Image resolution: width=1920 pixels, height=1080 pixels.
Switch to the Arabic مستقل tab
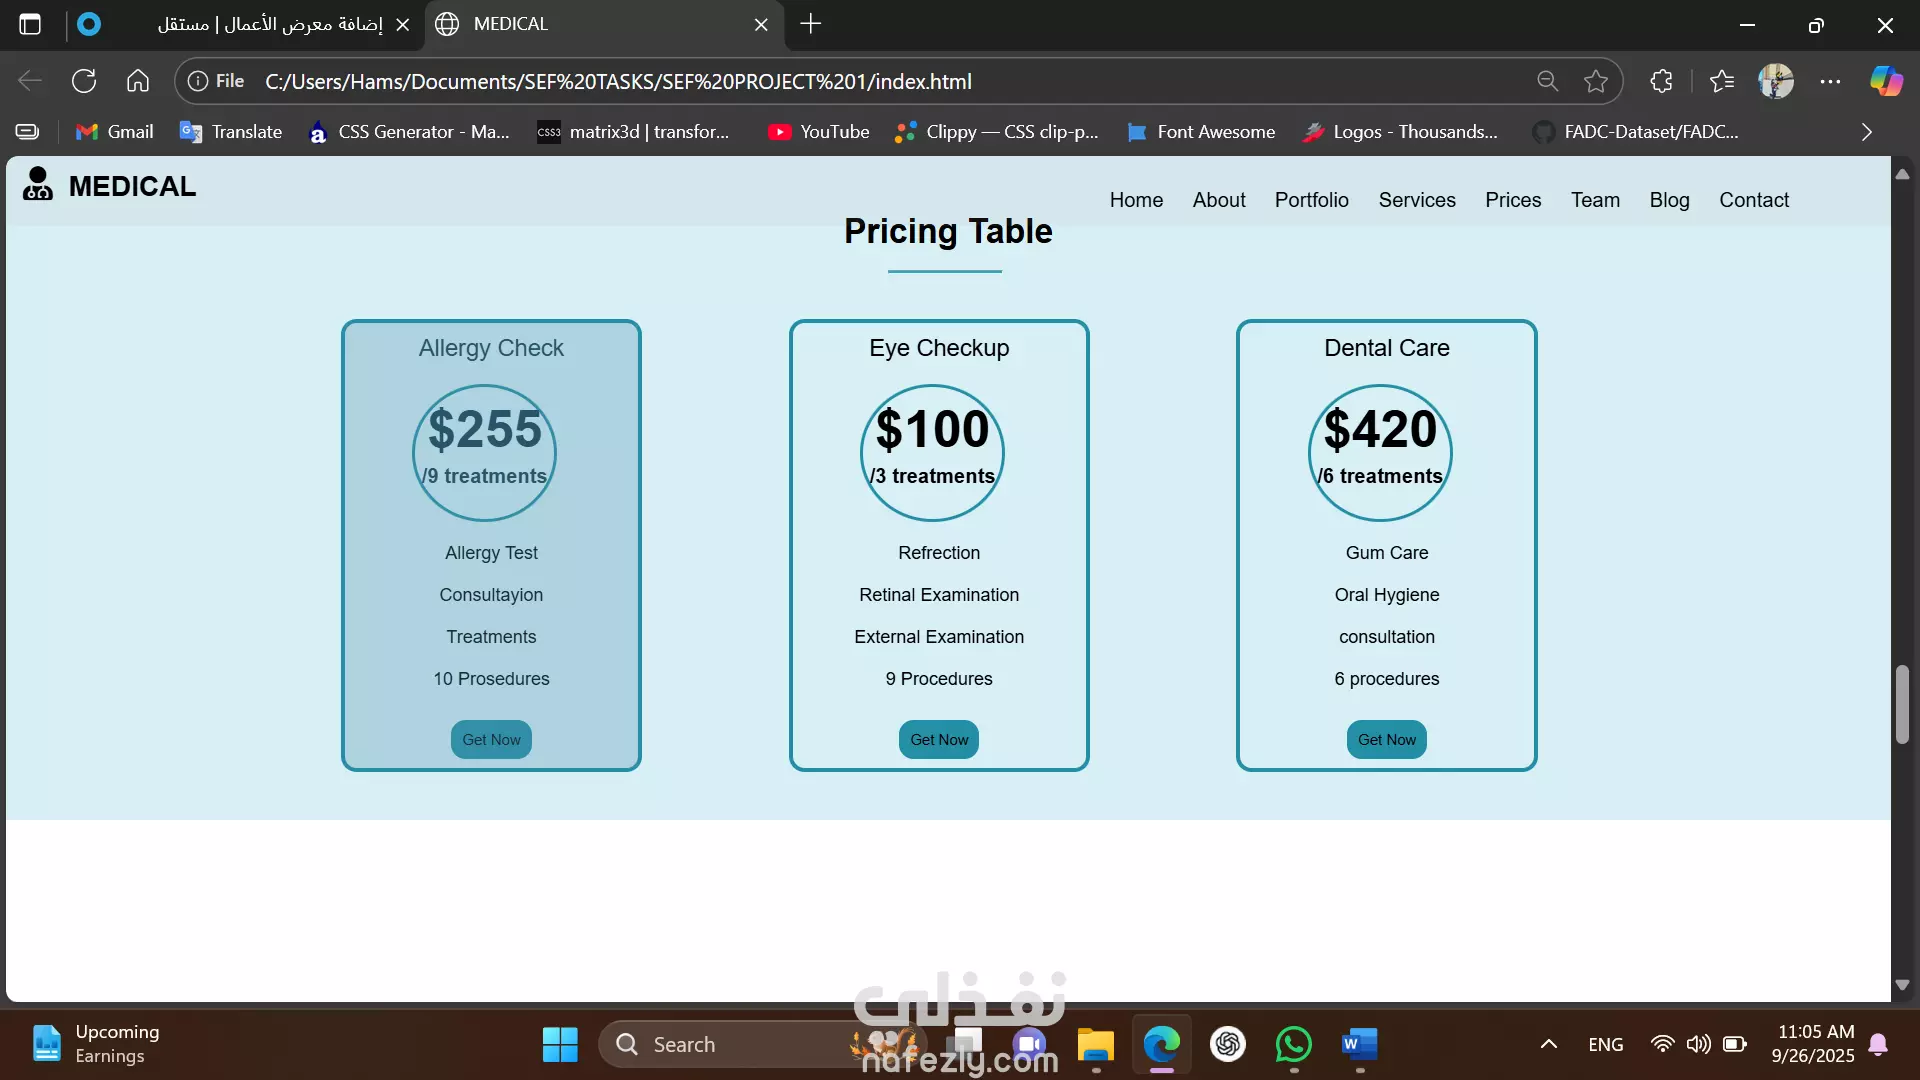coord(270,24)
